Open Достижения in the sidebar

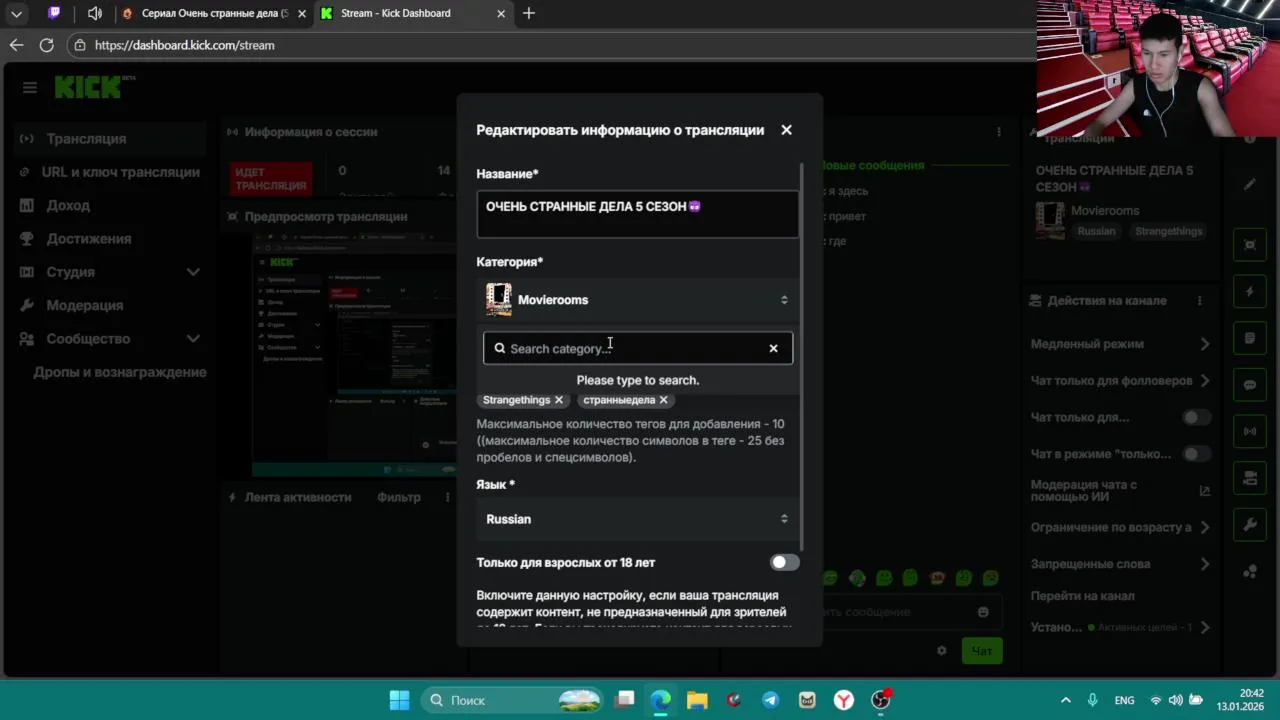tap(110, 239)
